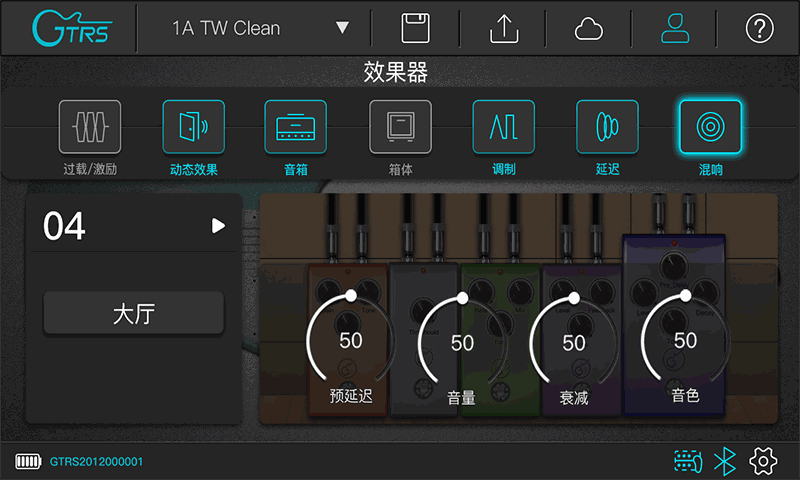Click the 动态效果 label
This screenshot has width=800, height=480.
click(194, 169)
